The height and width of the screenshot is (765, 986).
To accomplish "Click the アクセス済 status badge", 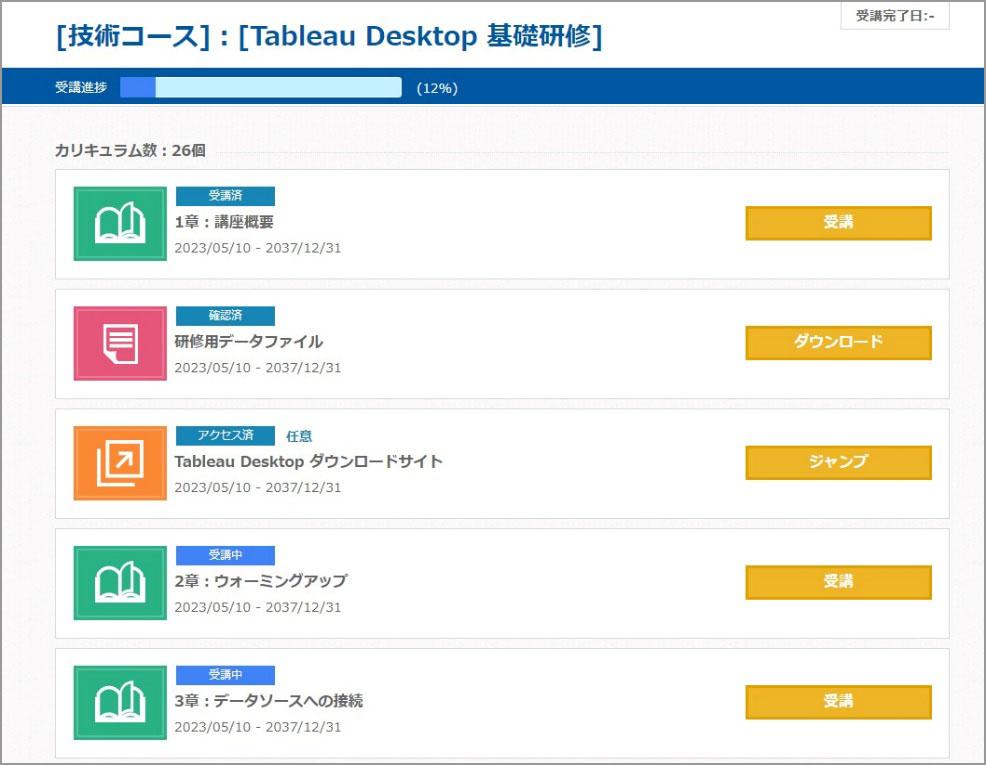I will (x=225, y=436).
